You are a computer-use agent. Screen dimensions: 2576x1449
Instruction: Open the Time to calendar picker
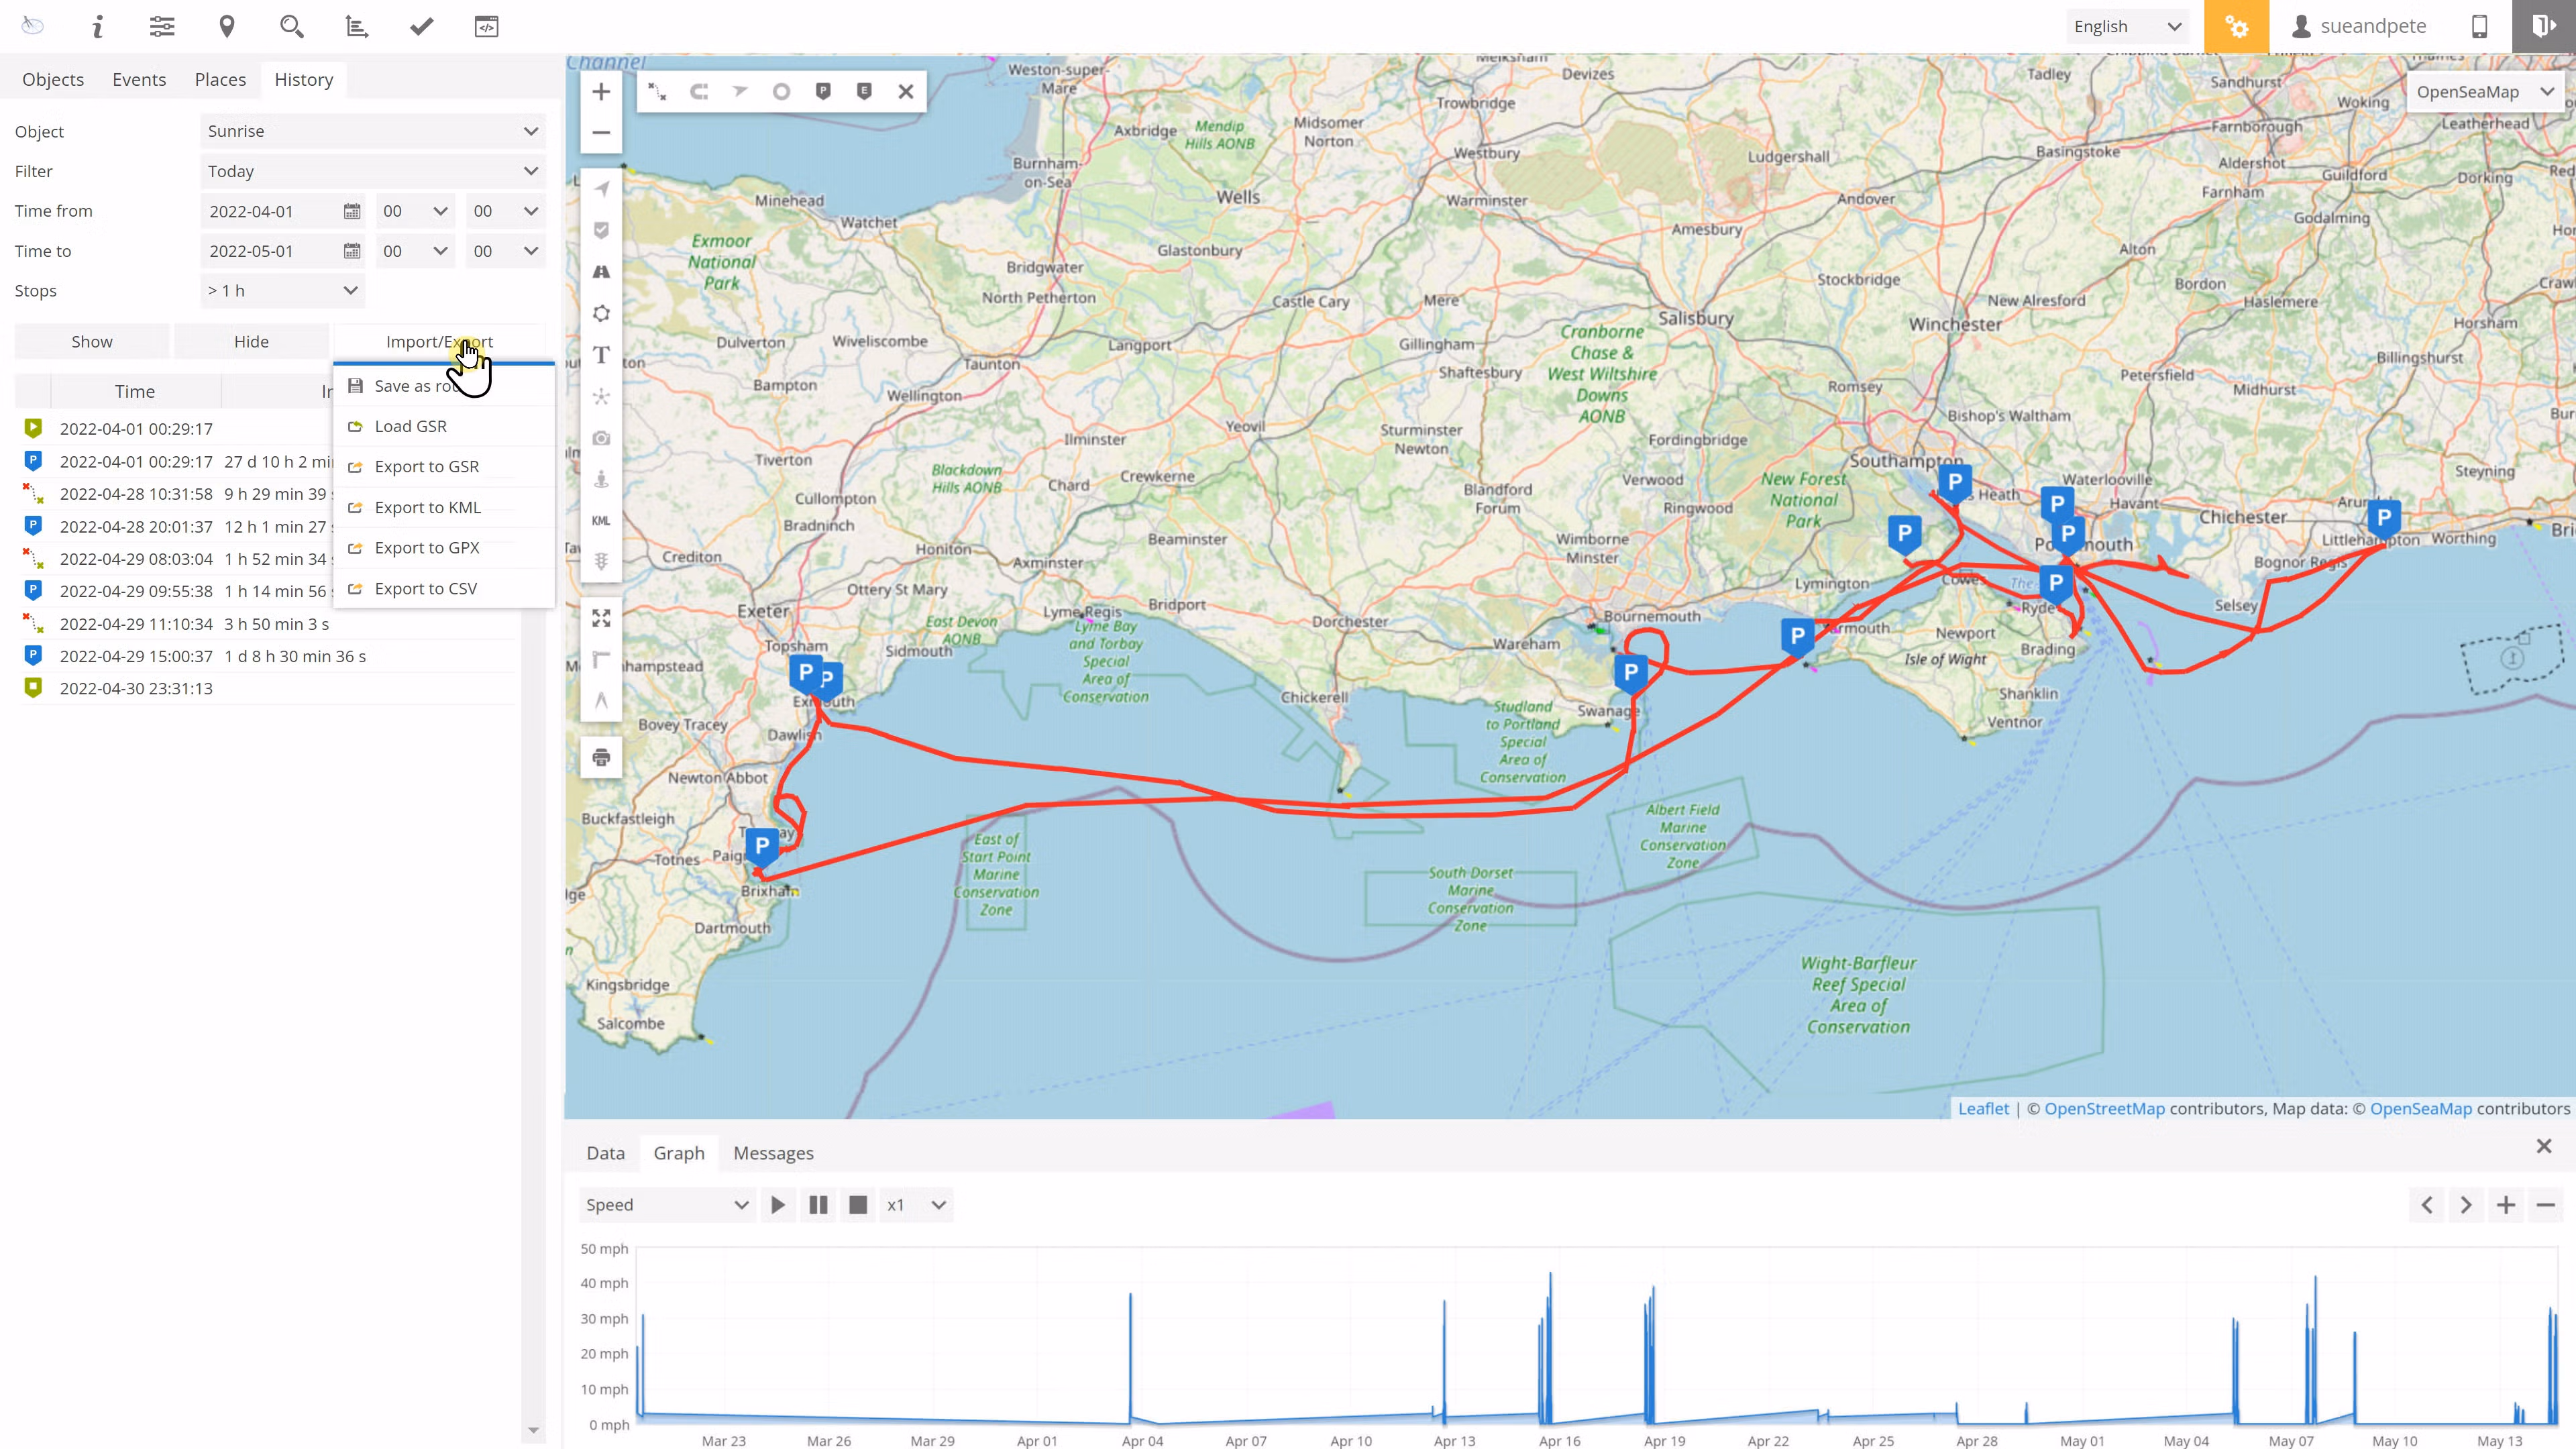click(352, 251)
